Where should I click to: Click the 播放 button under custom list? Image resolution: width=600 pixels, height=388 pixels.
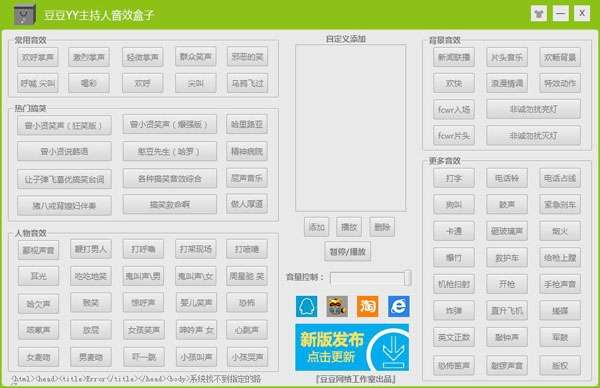click(349, 227)
